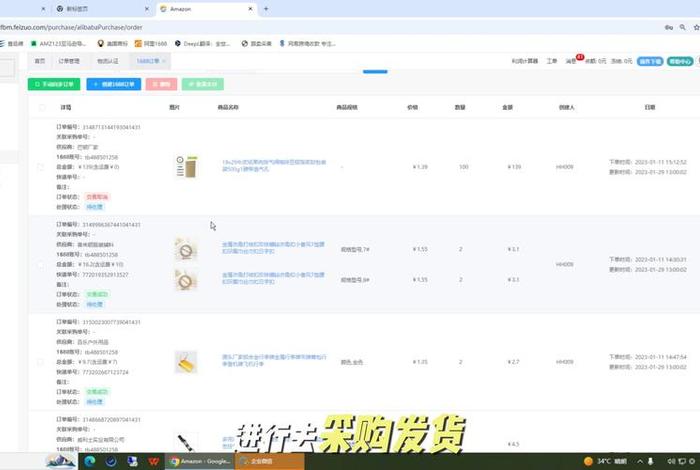Image resolution: width=700 pixels, height=470 pixels.
Task: Check the box for order 3150023007739041431
Action: click(x=40, y=362)
